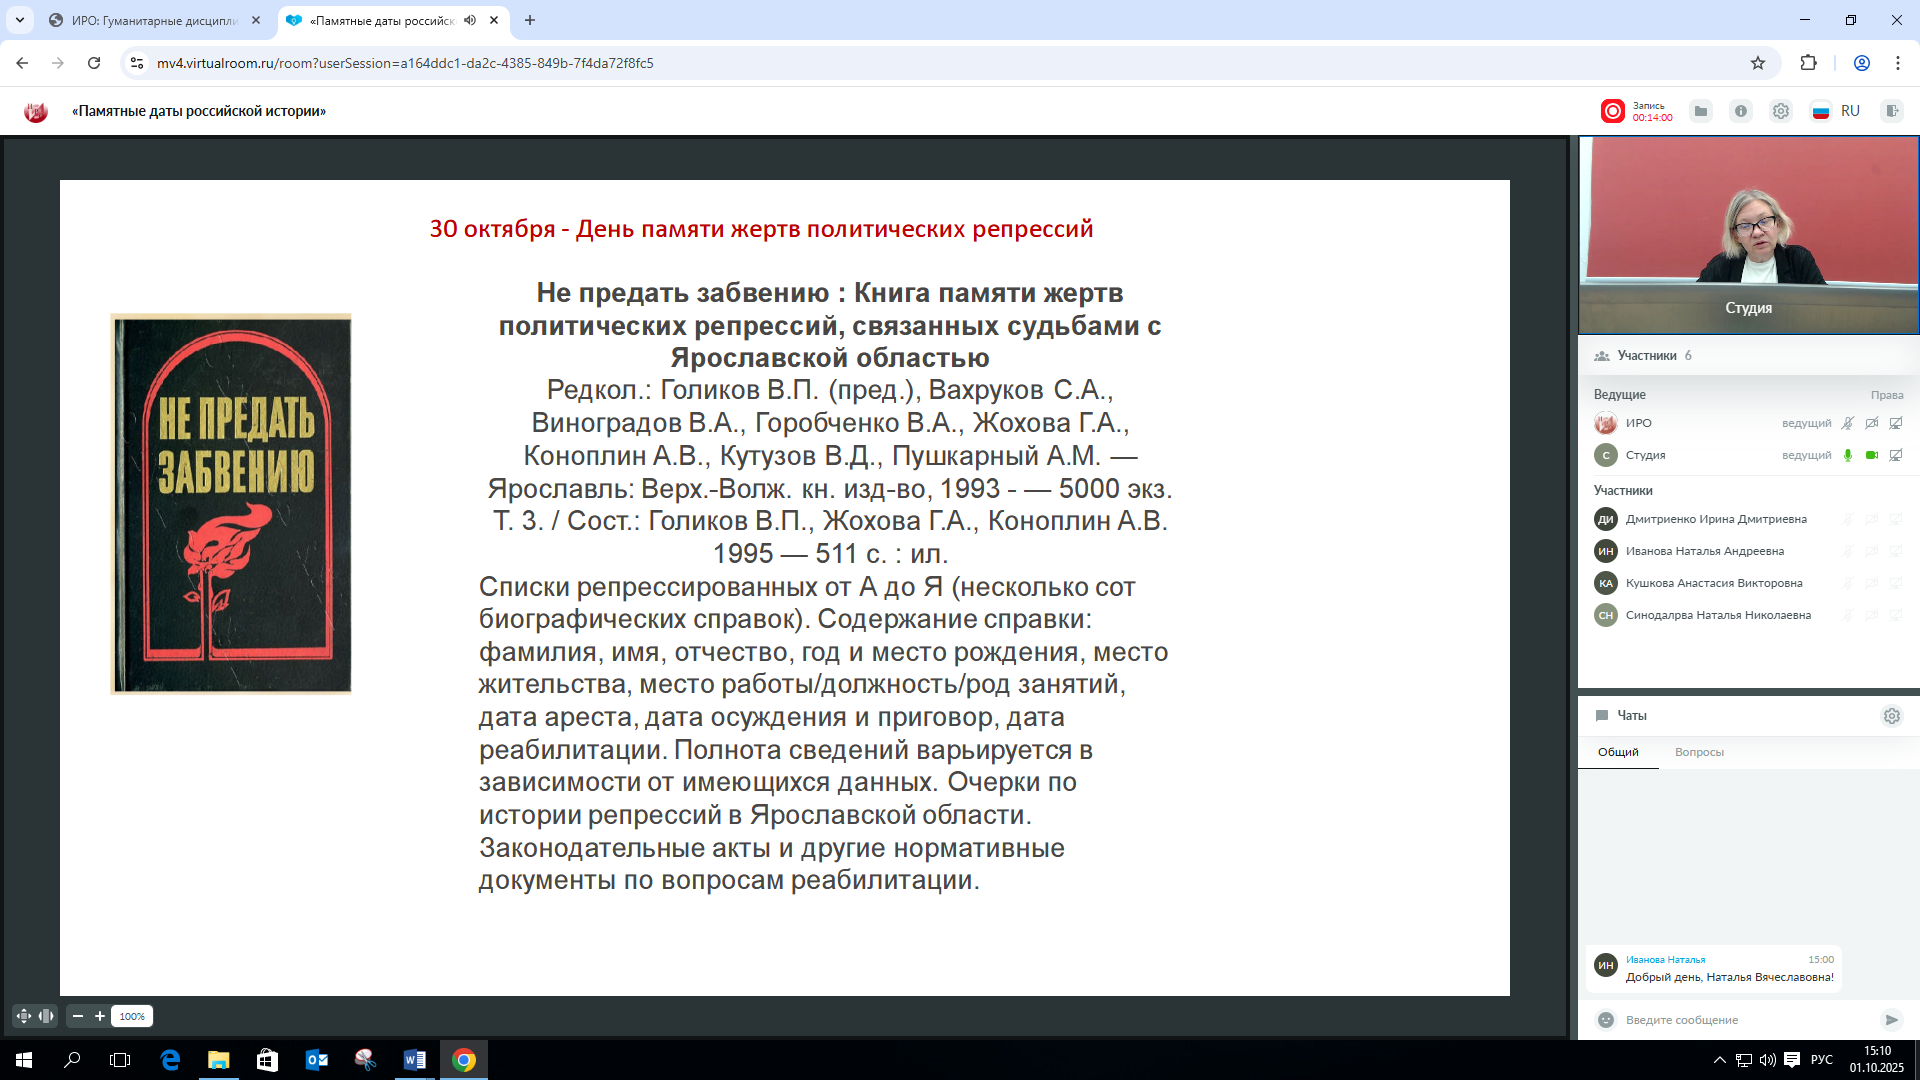This screenshot has height=1080, width=1920.
Task: Toggle muted microphone for ИРО presenter
Action: pyautogui.click(x=1848, y=423)
